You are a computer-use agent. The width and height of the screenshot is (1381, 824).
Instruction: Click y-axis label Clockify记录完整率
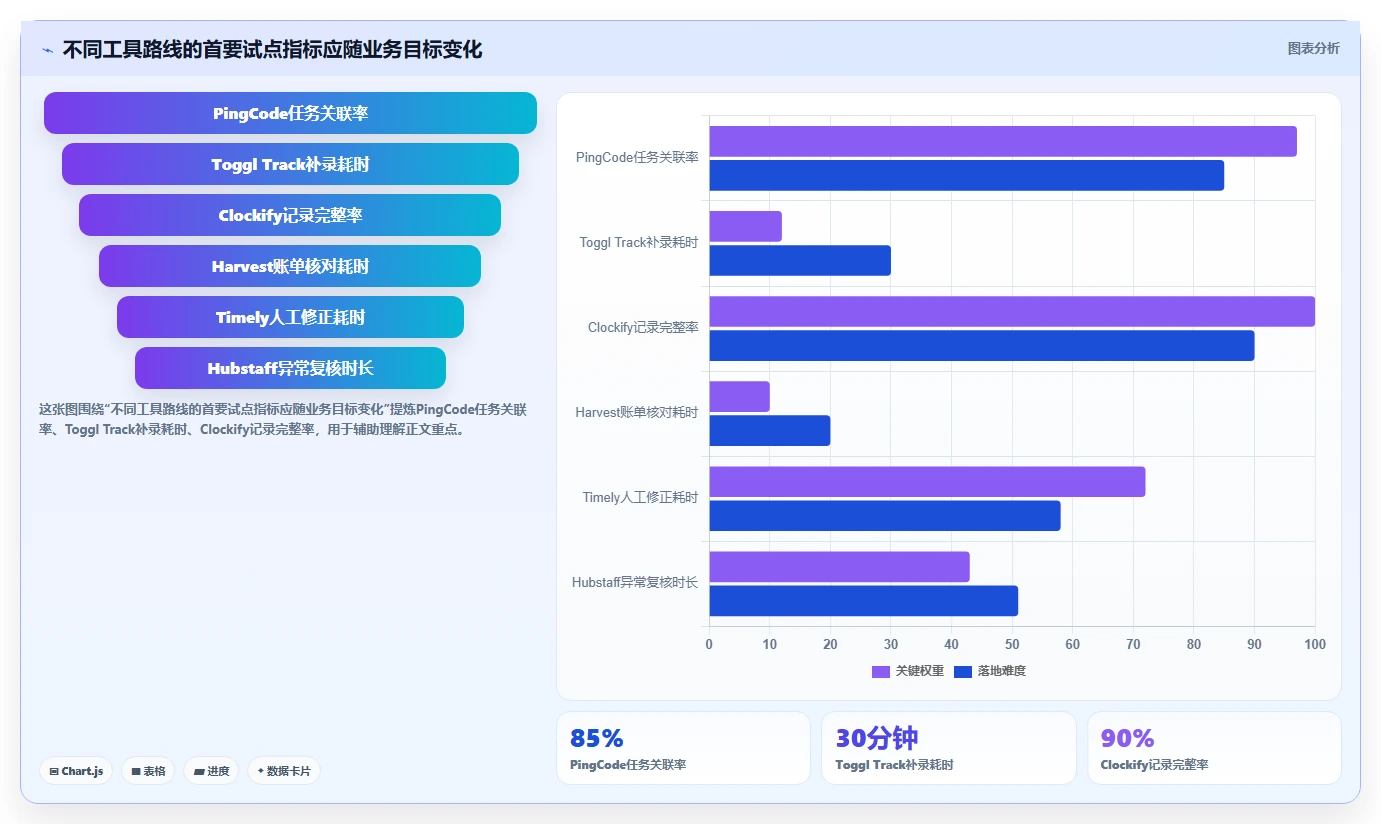coord(643,328)
